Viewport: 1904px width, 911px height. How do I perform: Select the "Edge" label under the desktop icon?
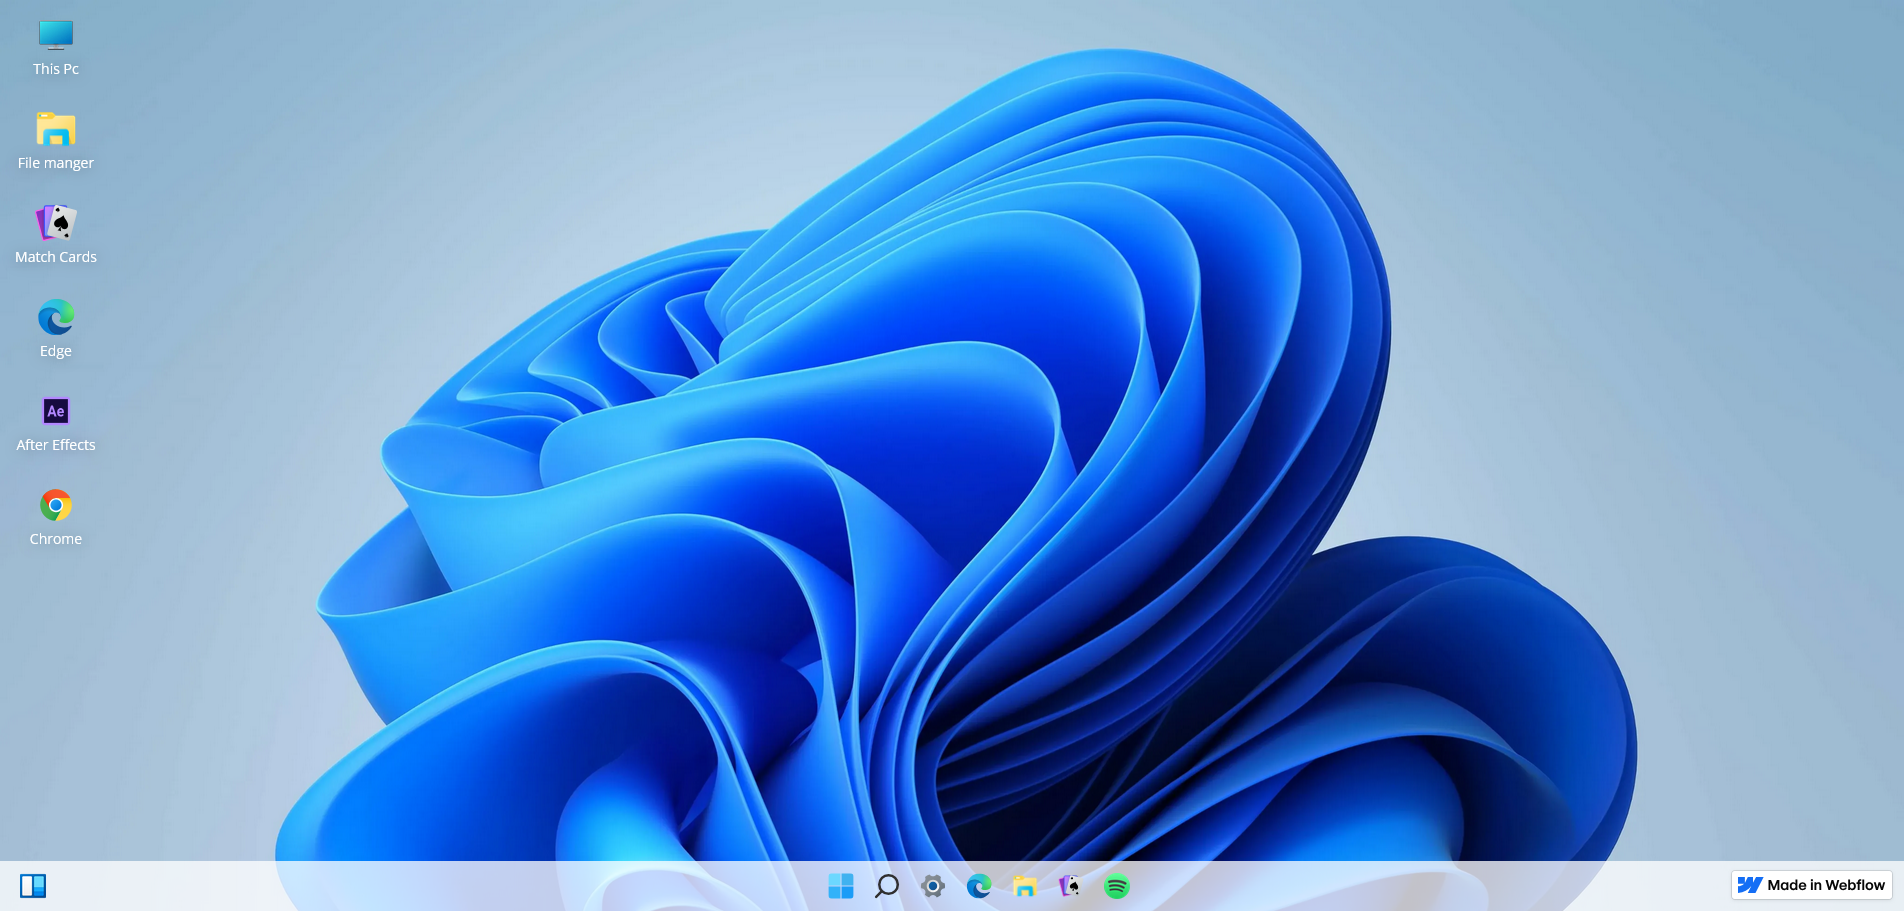[56, 351]
